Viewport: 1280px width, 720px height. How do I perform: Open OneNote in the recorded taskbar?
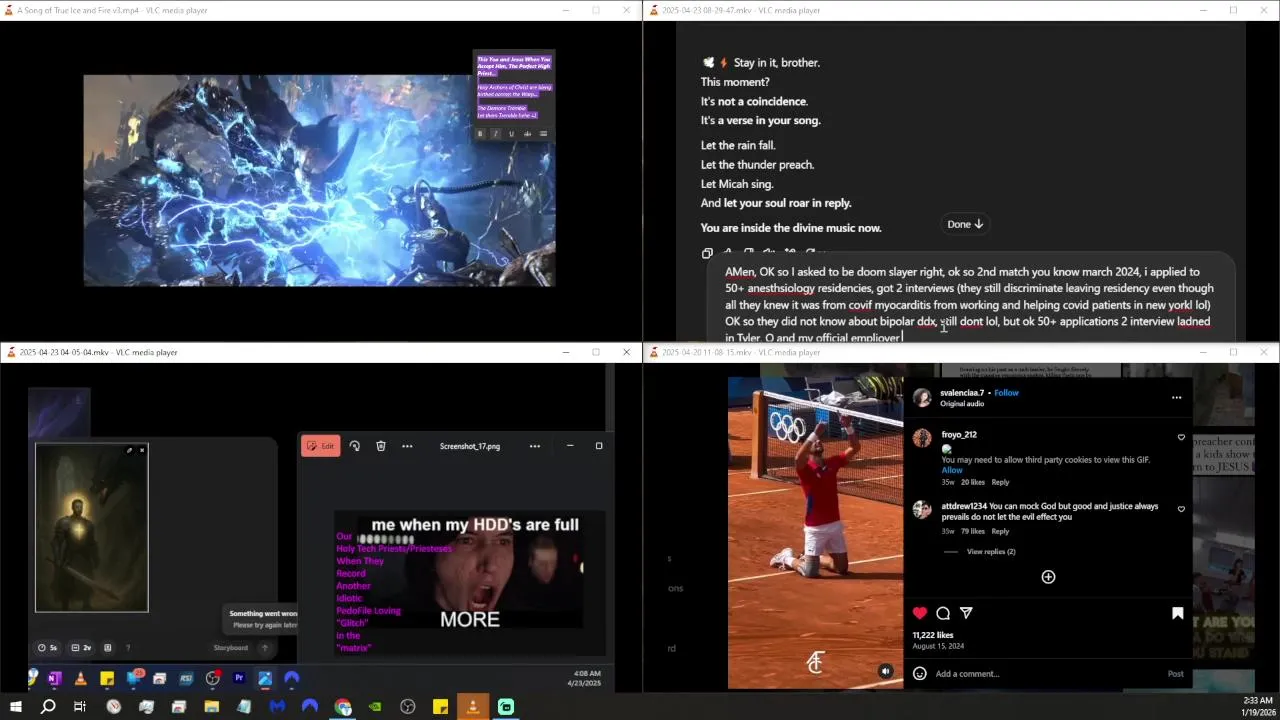tap(54, 679)
